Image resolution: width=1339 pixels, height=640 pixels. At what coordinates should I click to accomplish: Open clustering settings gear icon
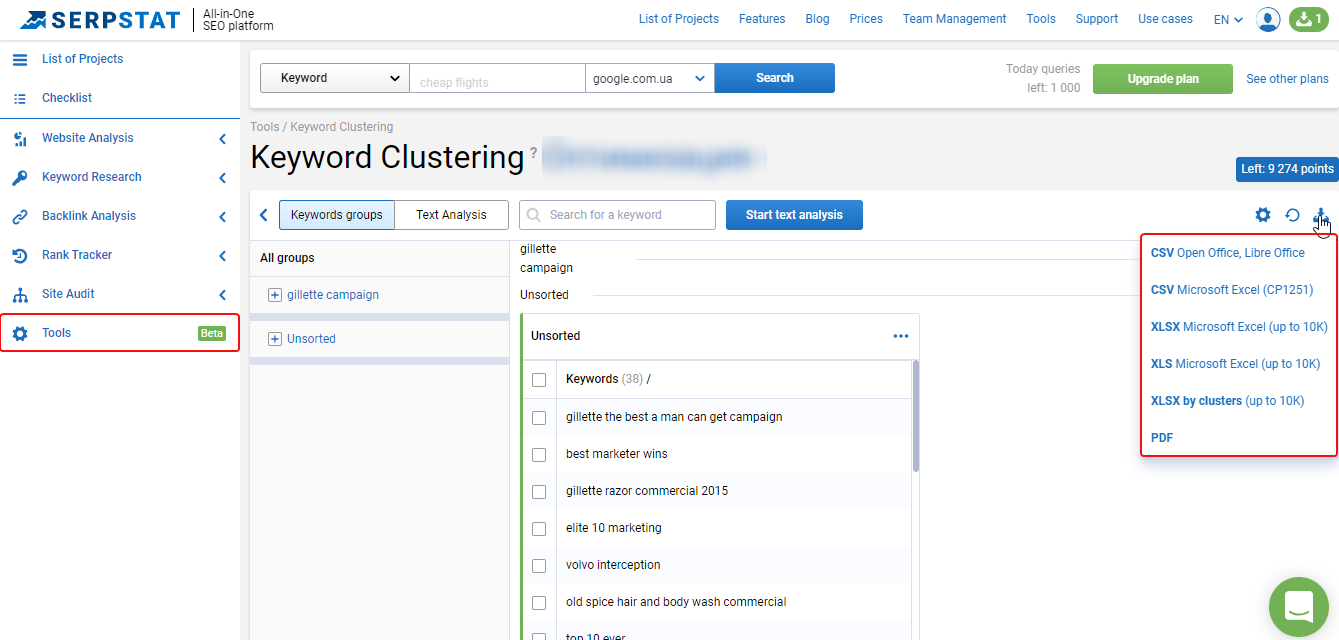point(1263,215)
